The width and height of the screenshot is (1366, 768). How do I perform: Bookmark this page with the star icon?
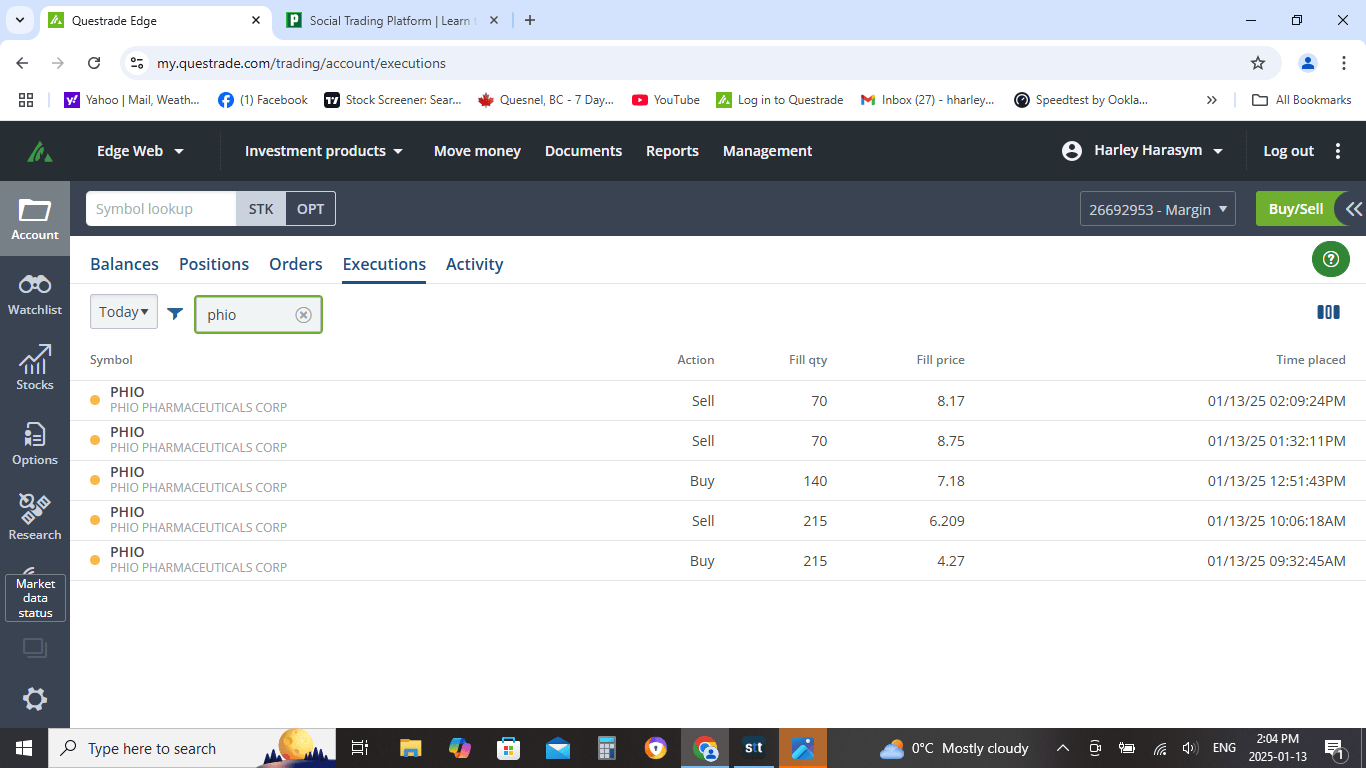tap(1258, 63)
